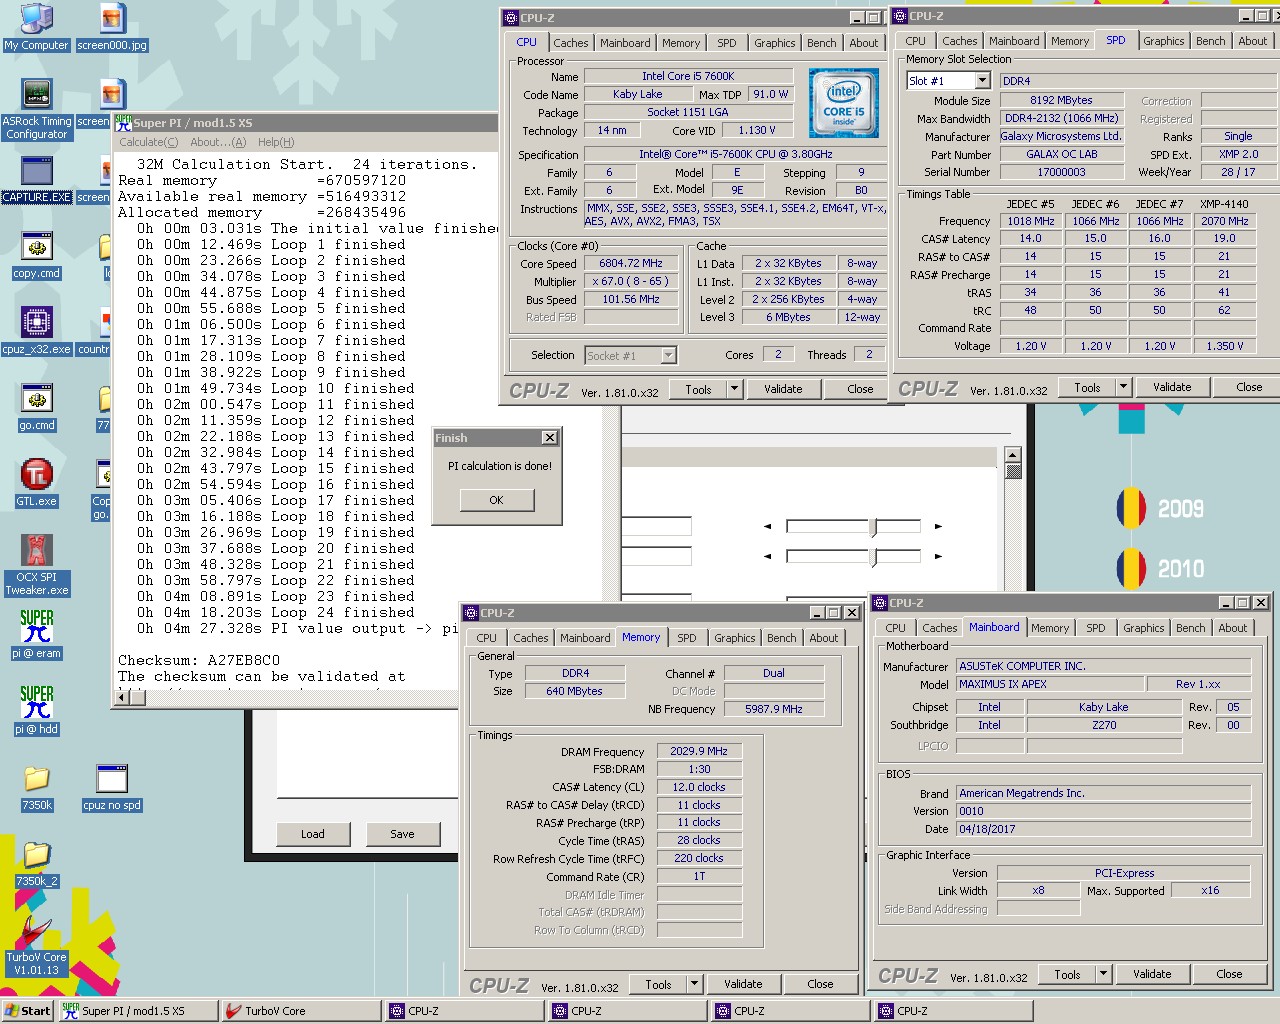
Task: Switch to Memory tab in CPU-Z SPD window
Action: (1069, 41)
